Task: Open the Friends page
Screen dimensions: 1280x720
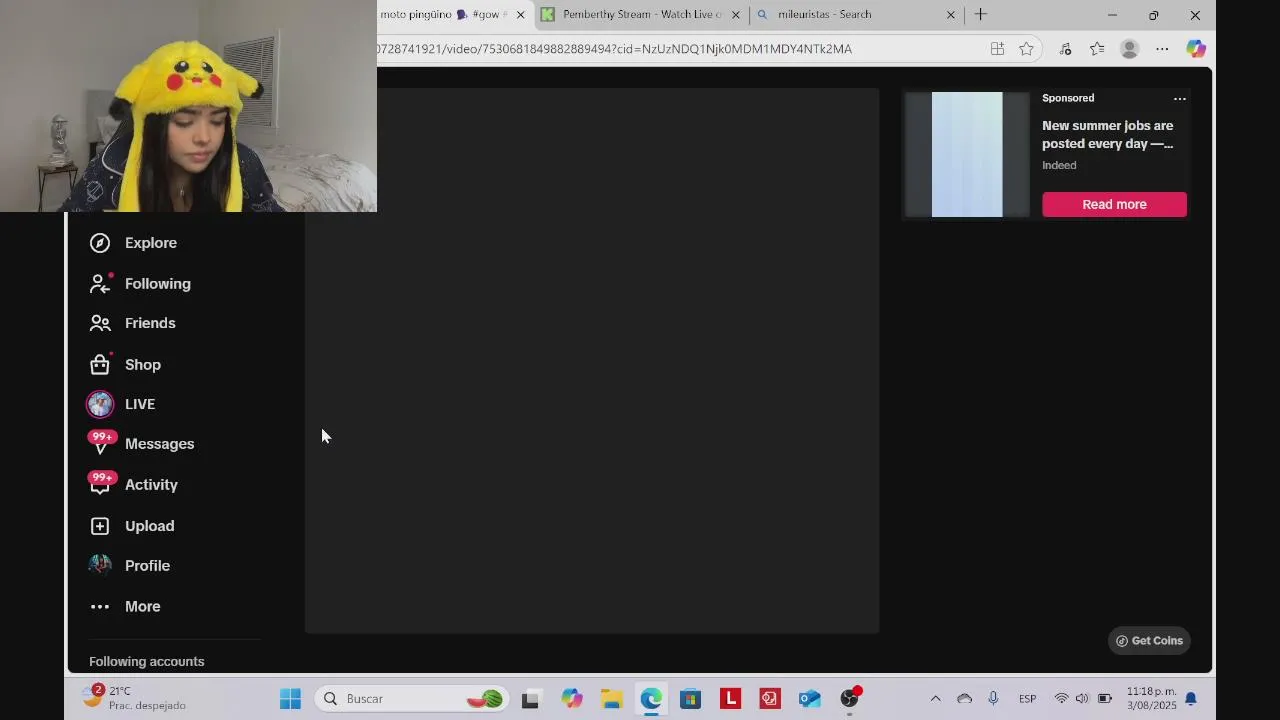Action: coord(132,323)
